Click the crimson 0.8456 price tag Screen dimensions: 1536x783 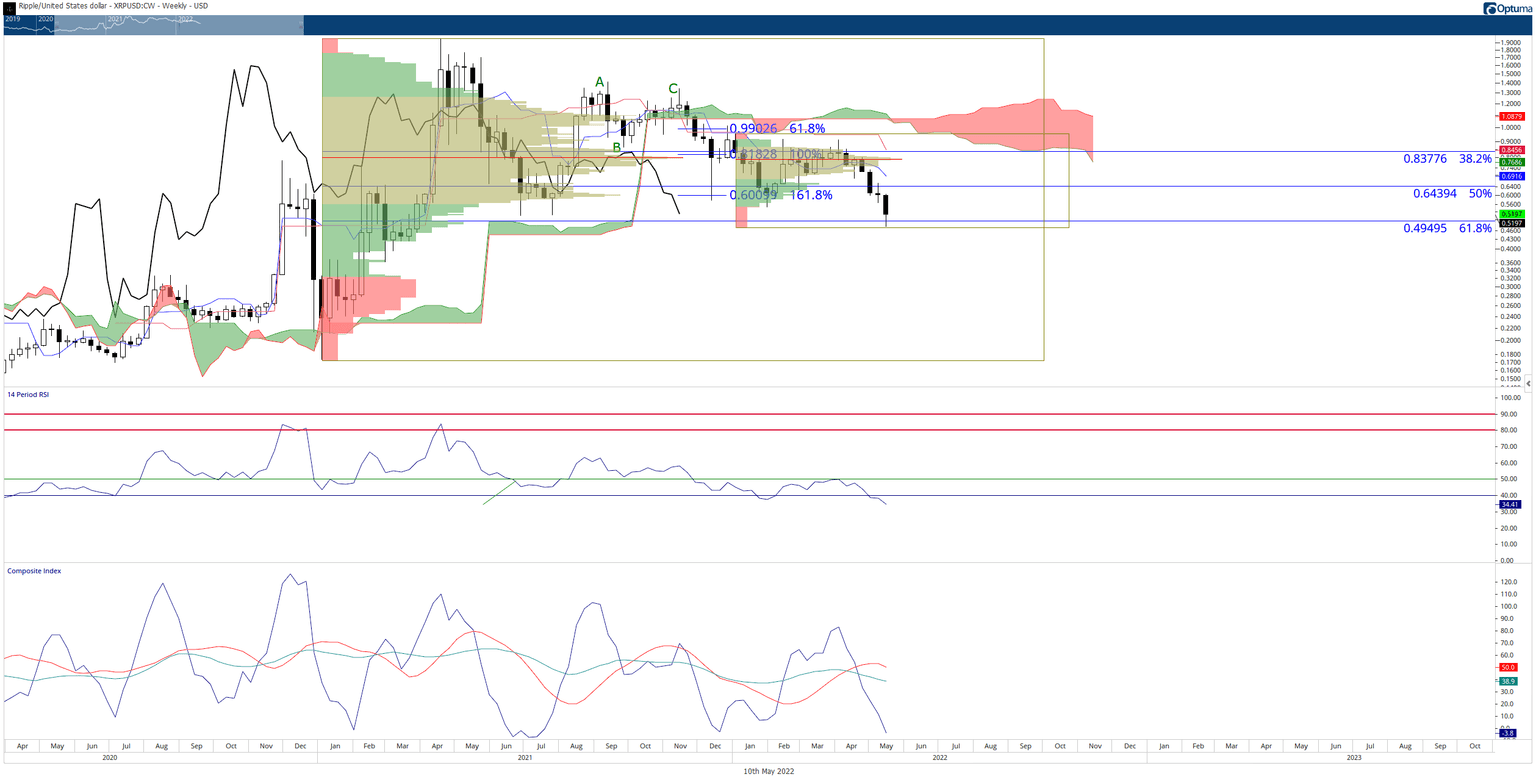pyautogui.click(x=1510, y=150)
